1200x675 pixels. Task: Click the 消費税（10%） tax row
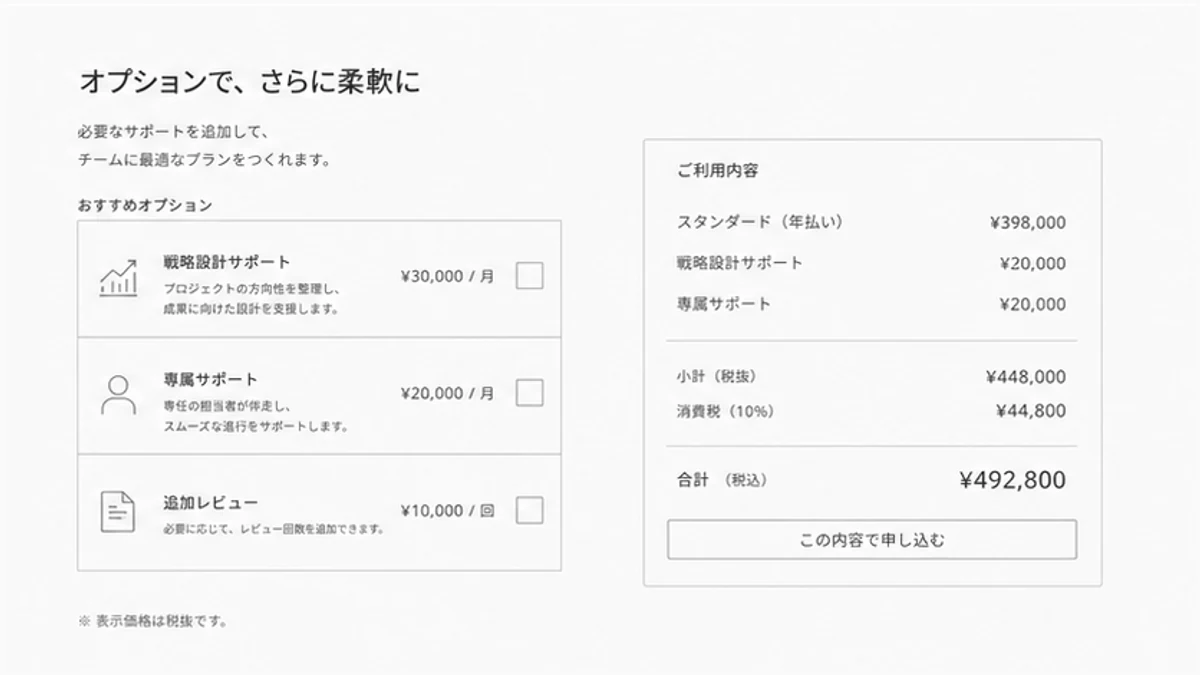pyautogui.click(x=871, y=411)
